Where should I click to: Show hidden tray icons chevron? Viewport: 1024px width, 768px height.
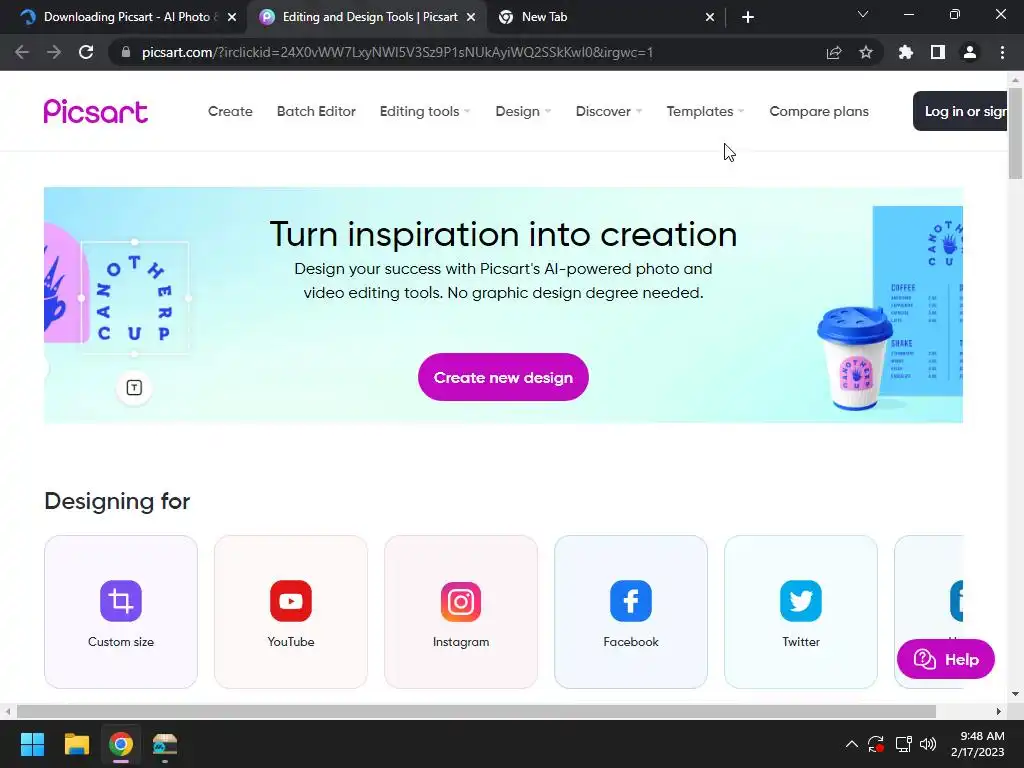pos(852,744)
